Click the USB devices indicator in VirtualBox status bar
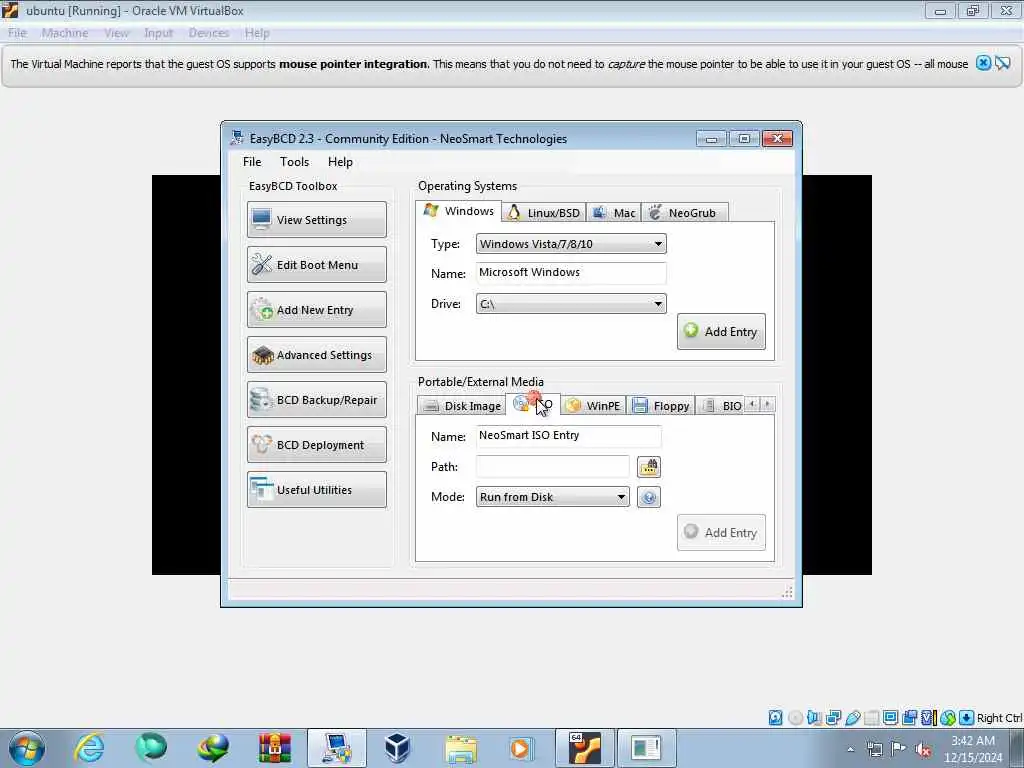This screenshot has width=1024, height=768. [852, 718]
